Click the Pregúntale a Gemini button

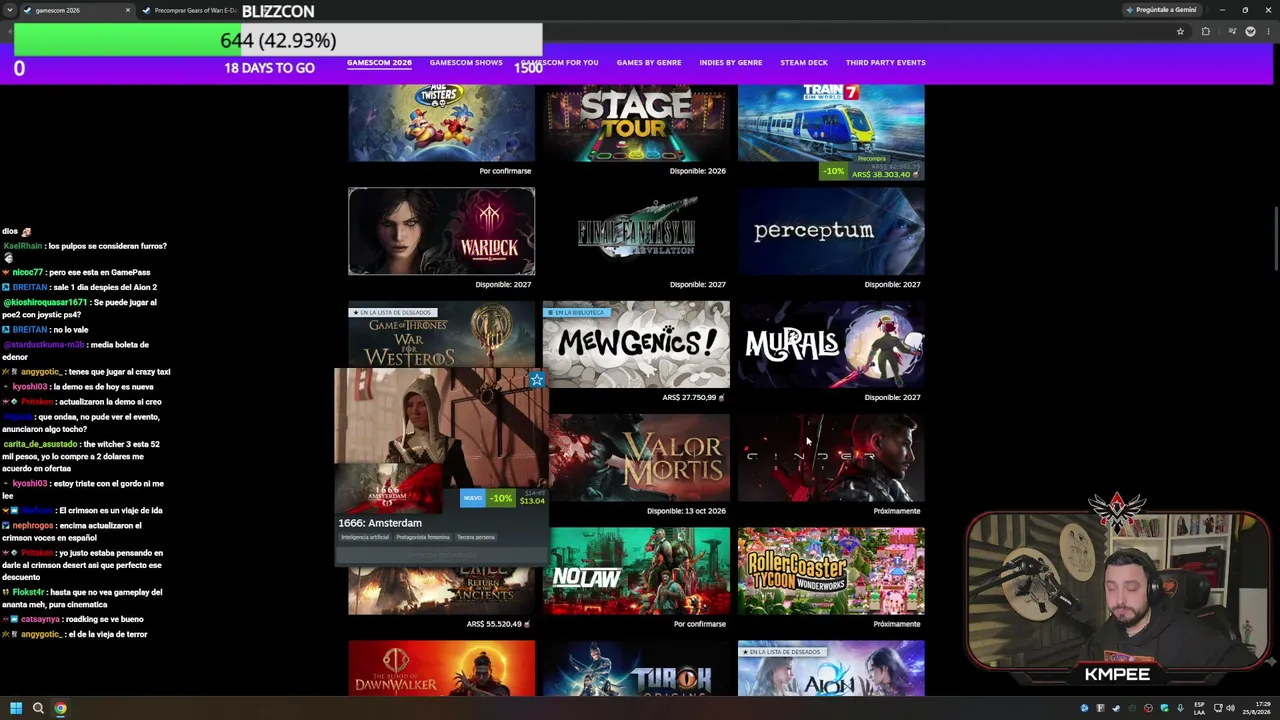(x=1160, y=10)
